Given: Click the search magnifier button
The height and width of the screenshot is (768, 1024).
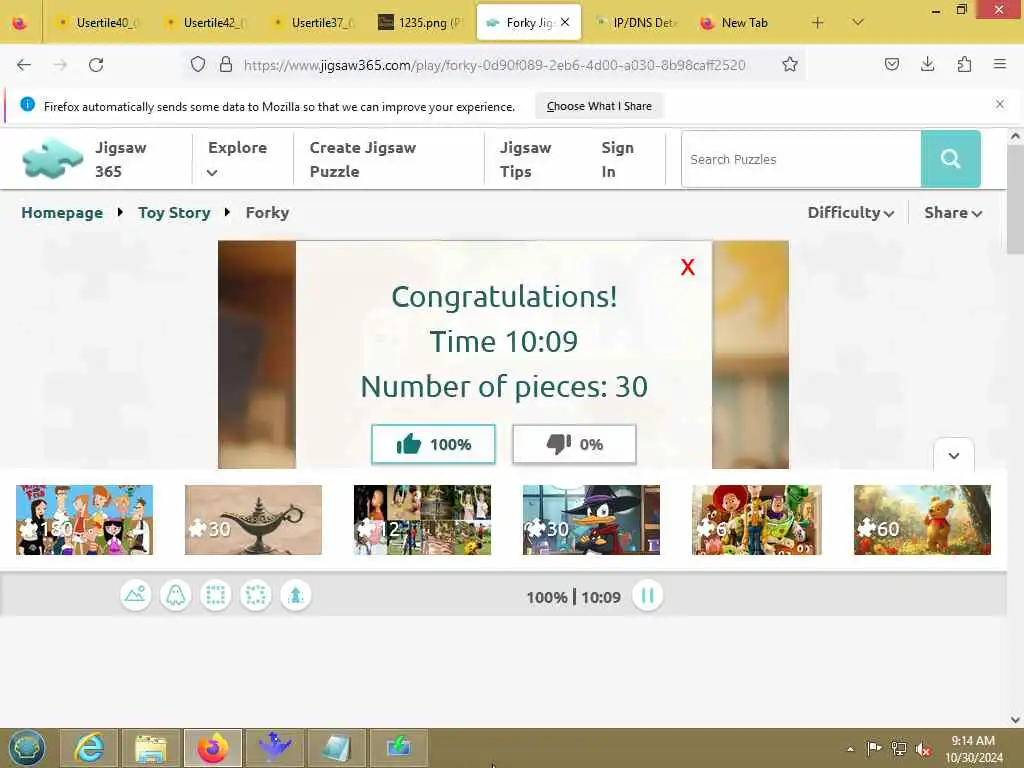Looking at the screenshot, I should [950, 159].
